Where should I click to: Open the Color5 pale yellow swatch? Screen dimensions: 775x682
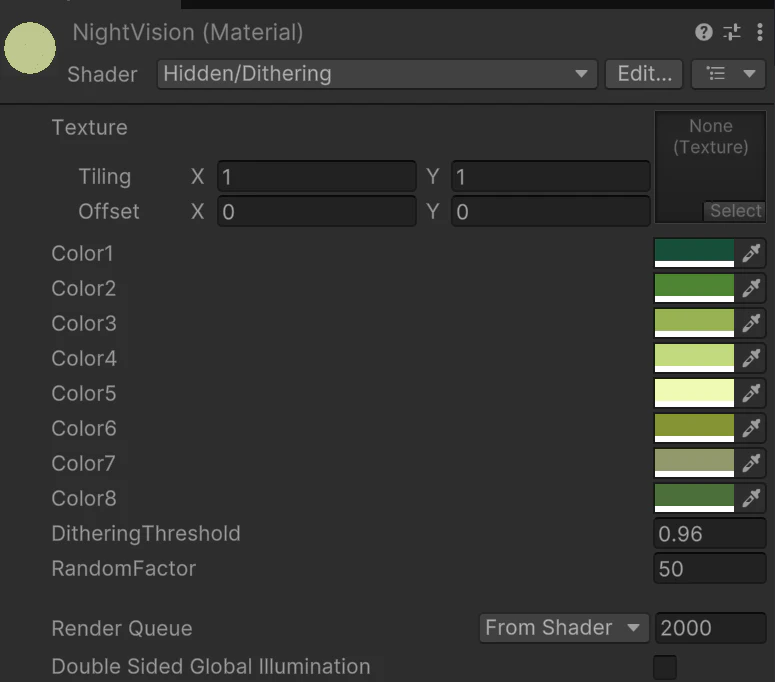[x=694, y=393]
